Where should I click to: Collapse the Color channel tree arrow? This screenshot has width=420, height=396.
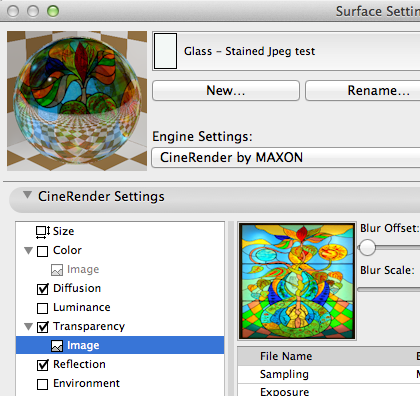(x=29, y=250)
